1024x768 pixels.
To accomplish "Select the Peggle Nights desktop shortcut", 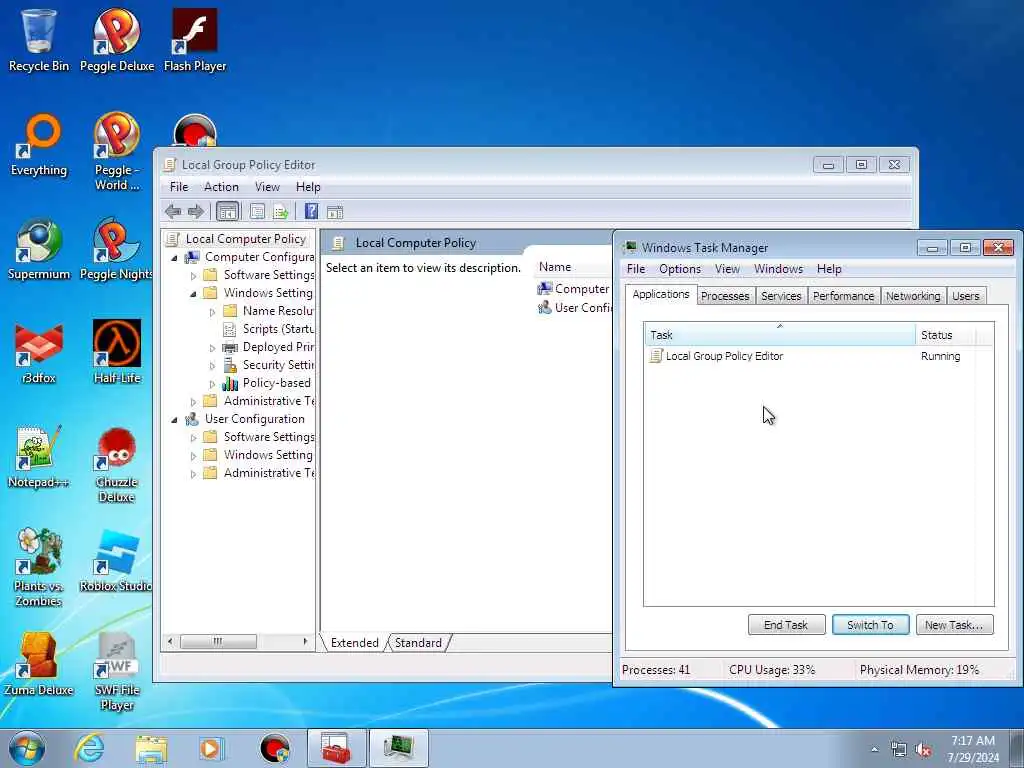I will pos(116,249).
